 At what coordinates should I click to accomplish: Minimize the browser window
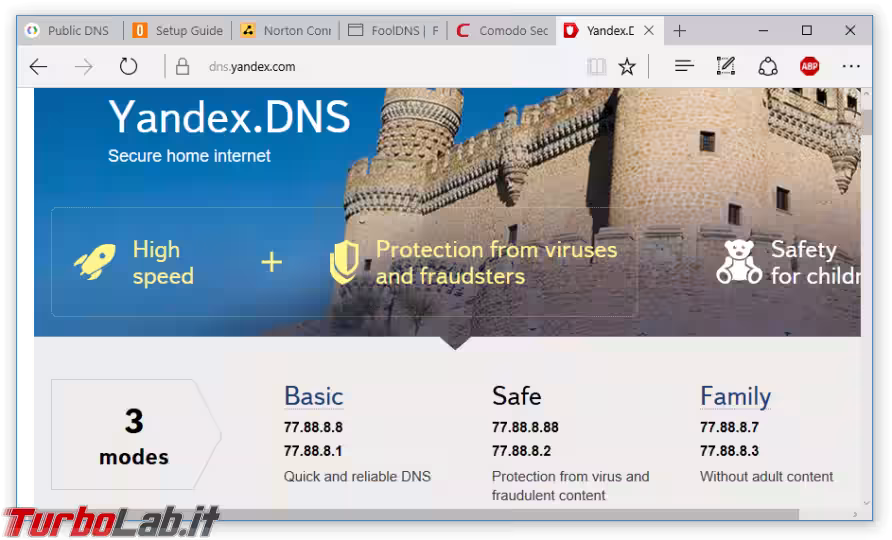pyautogui.click(x=763, y=30)
